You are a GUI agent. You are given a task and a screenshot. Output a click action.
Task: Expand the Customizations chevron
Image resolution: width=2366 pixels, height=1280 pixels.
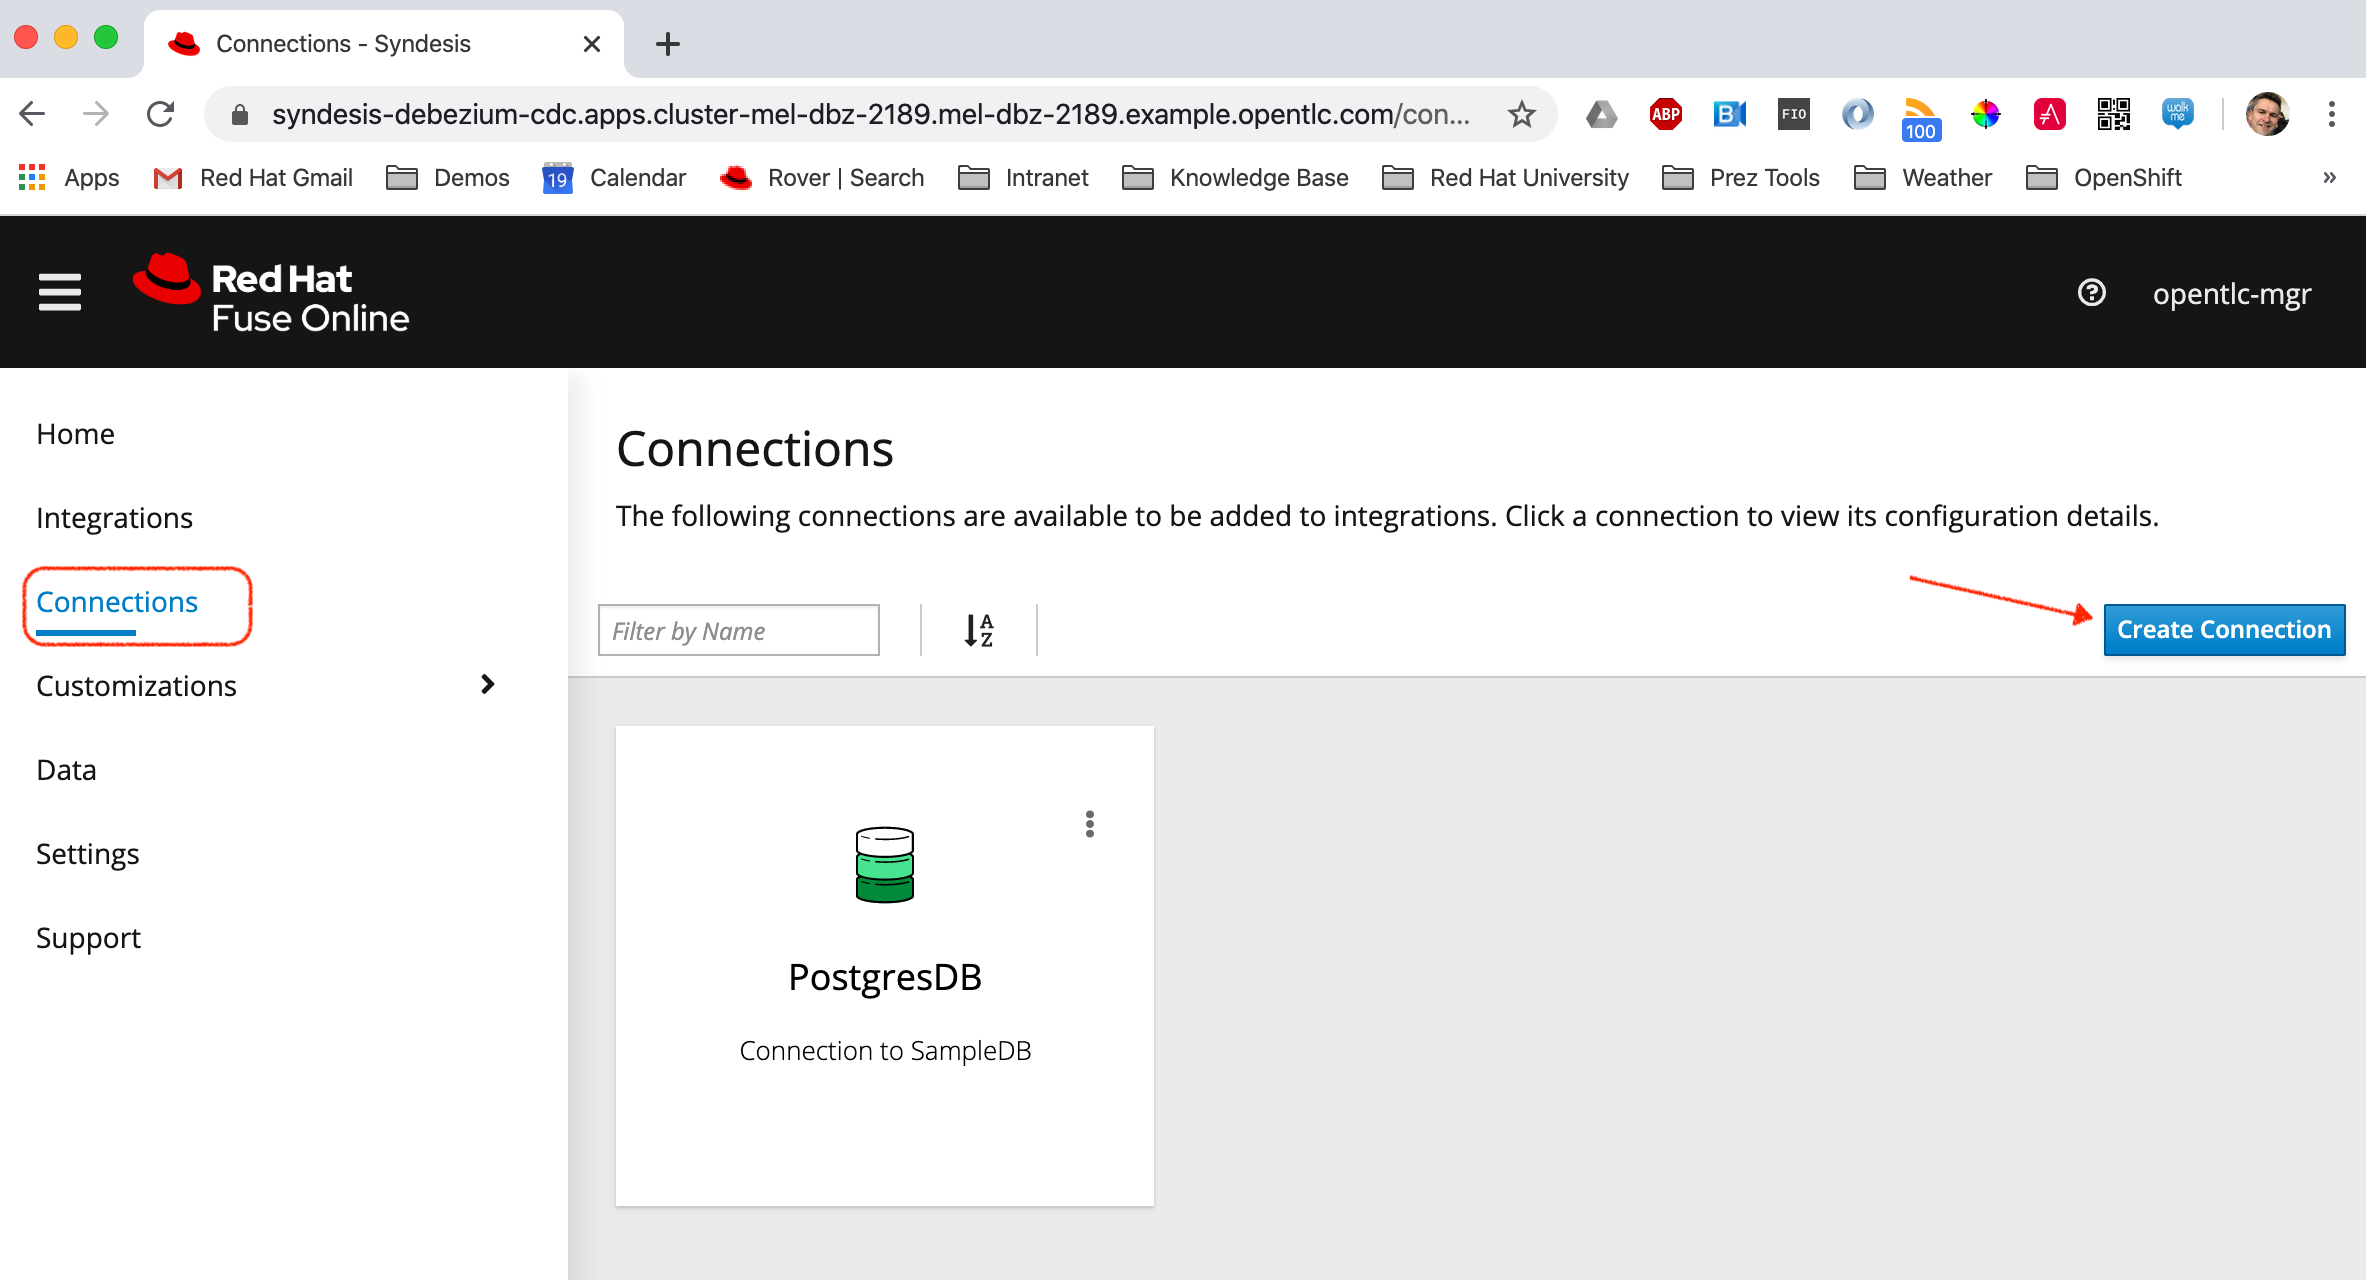[487, 685]
